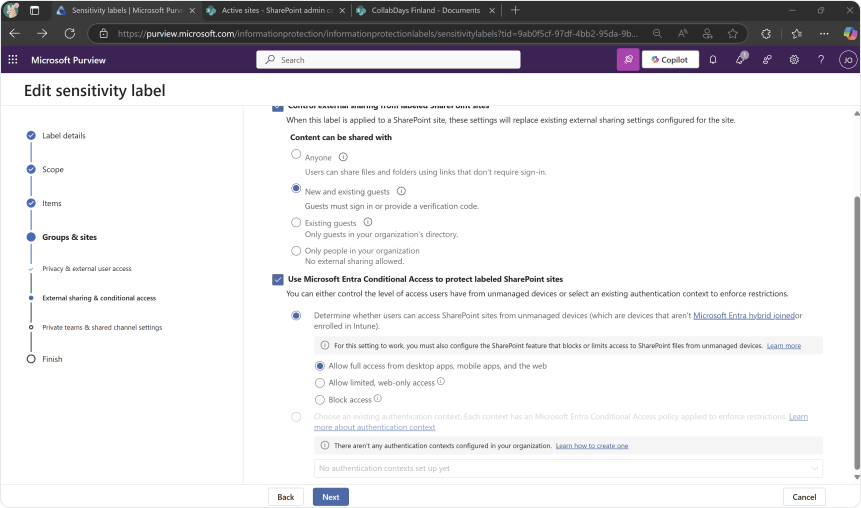
Task: Click the browser Forward arrow
Action: pos(42,34)
